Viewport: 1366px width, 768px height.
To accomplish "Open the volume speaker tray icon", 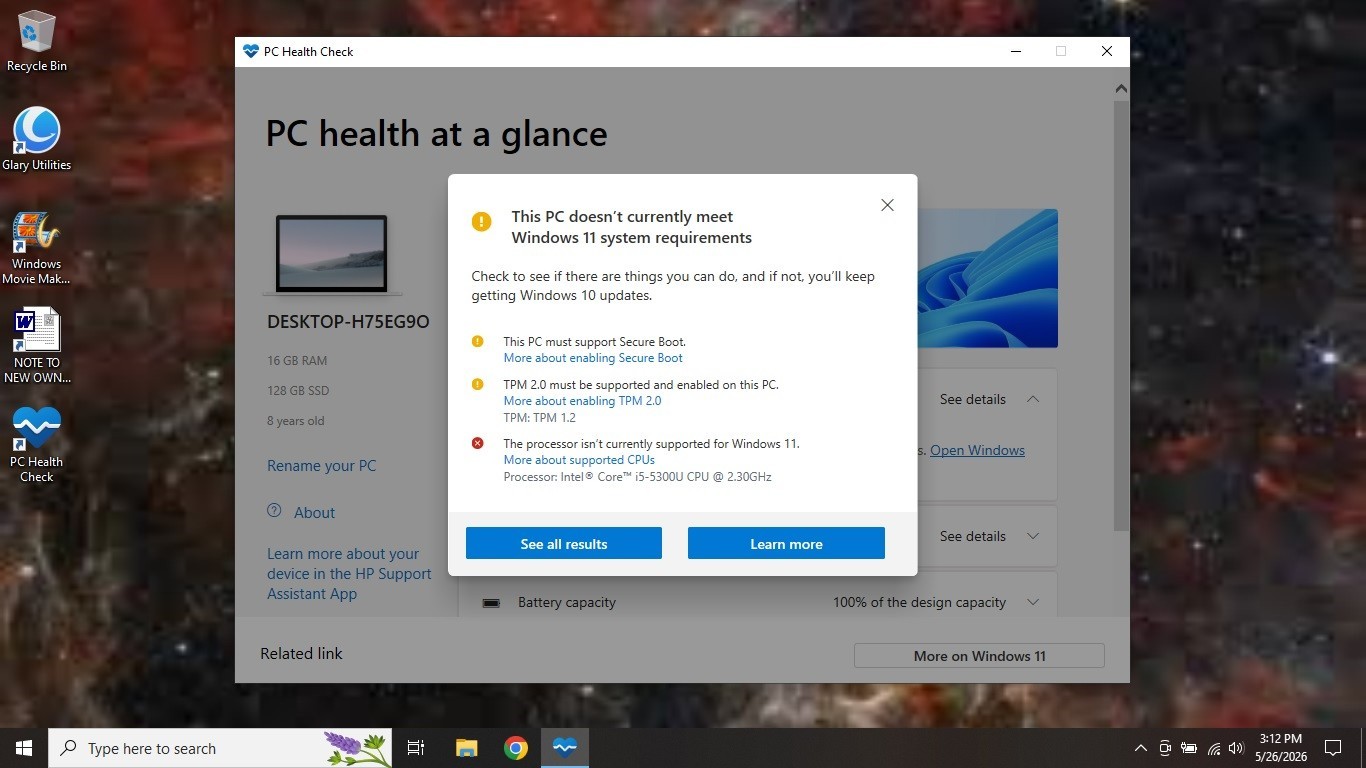I will 1236,748.
